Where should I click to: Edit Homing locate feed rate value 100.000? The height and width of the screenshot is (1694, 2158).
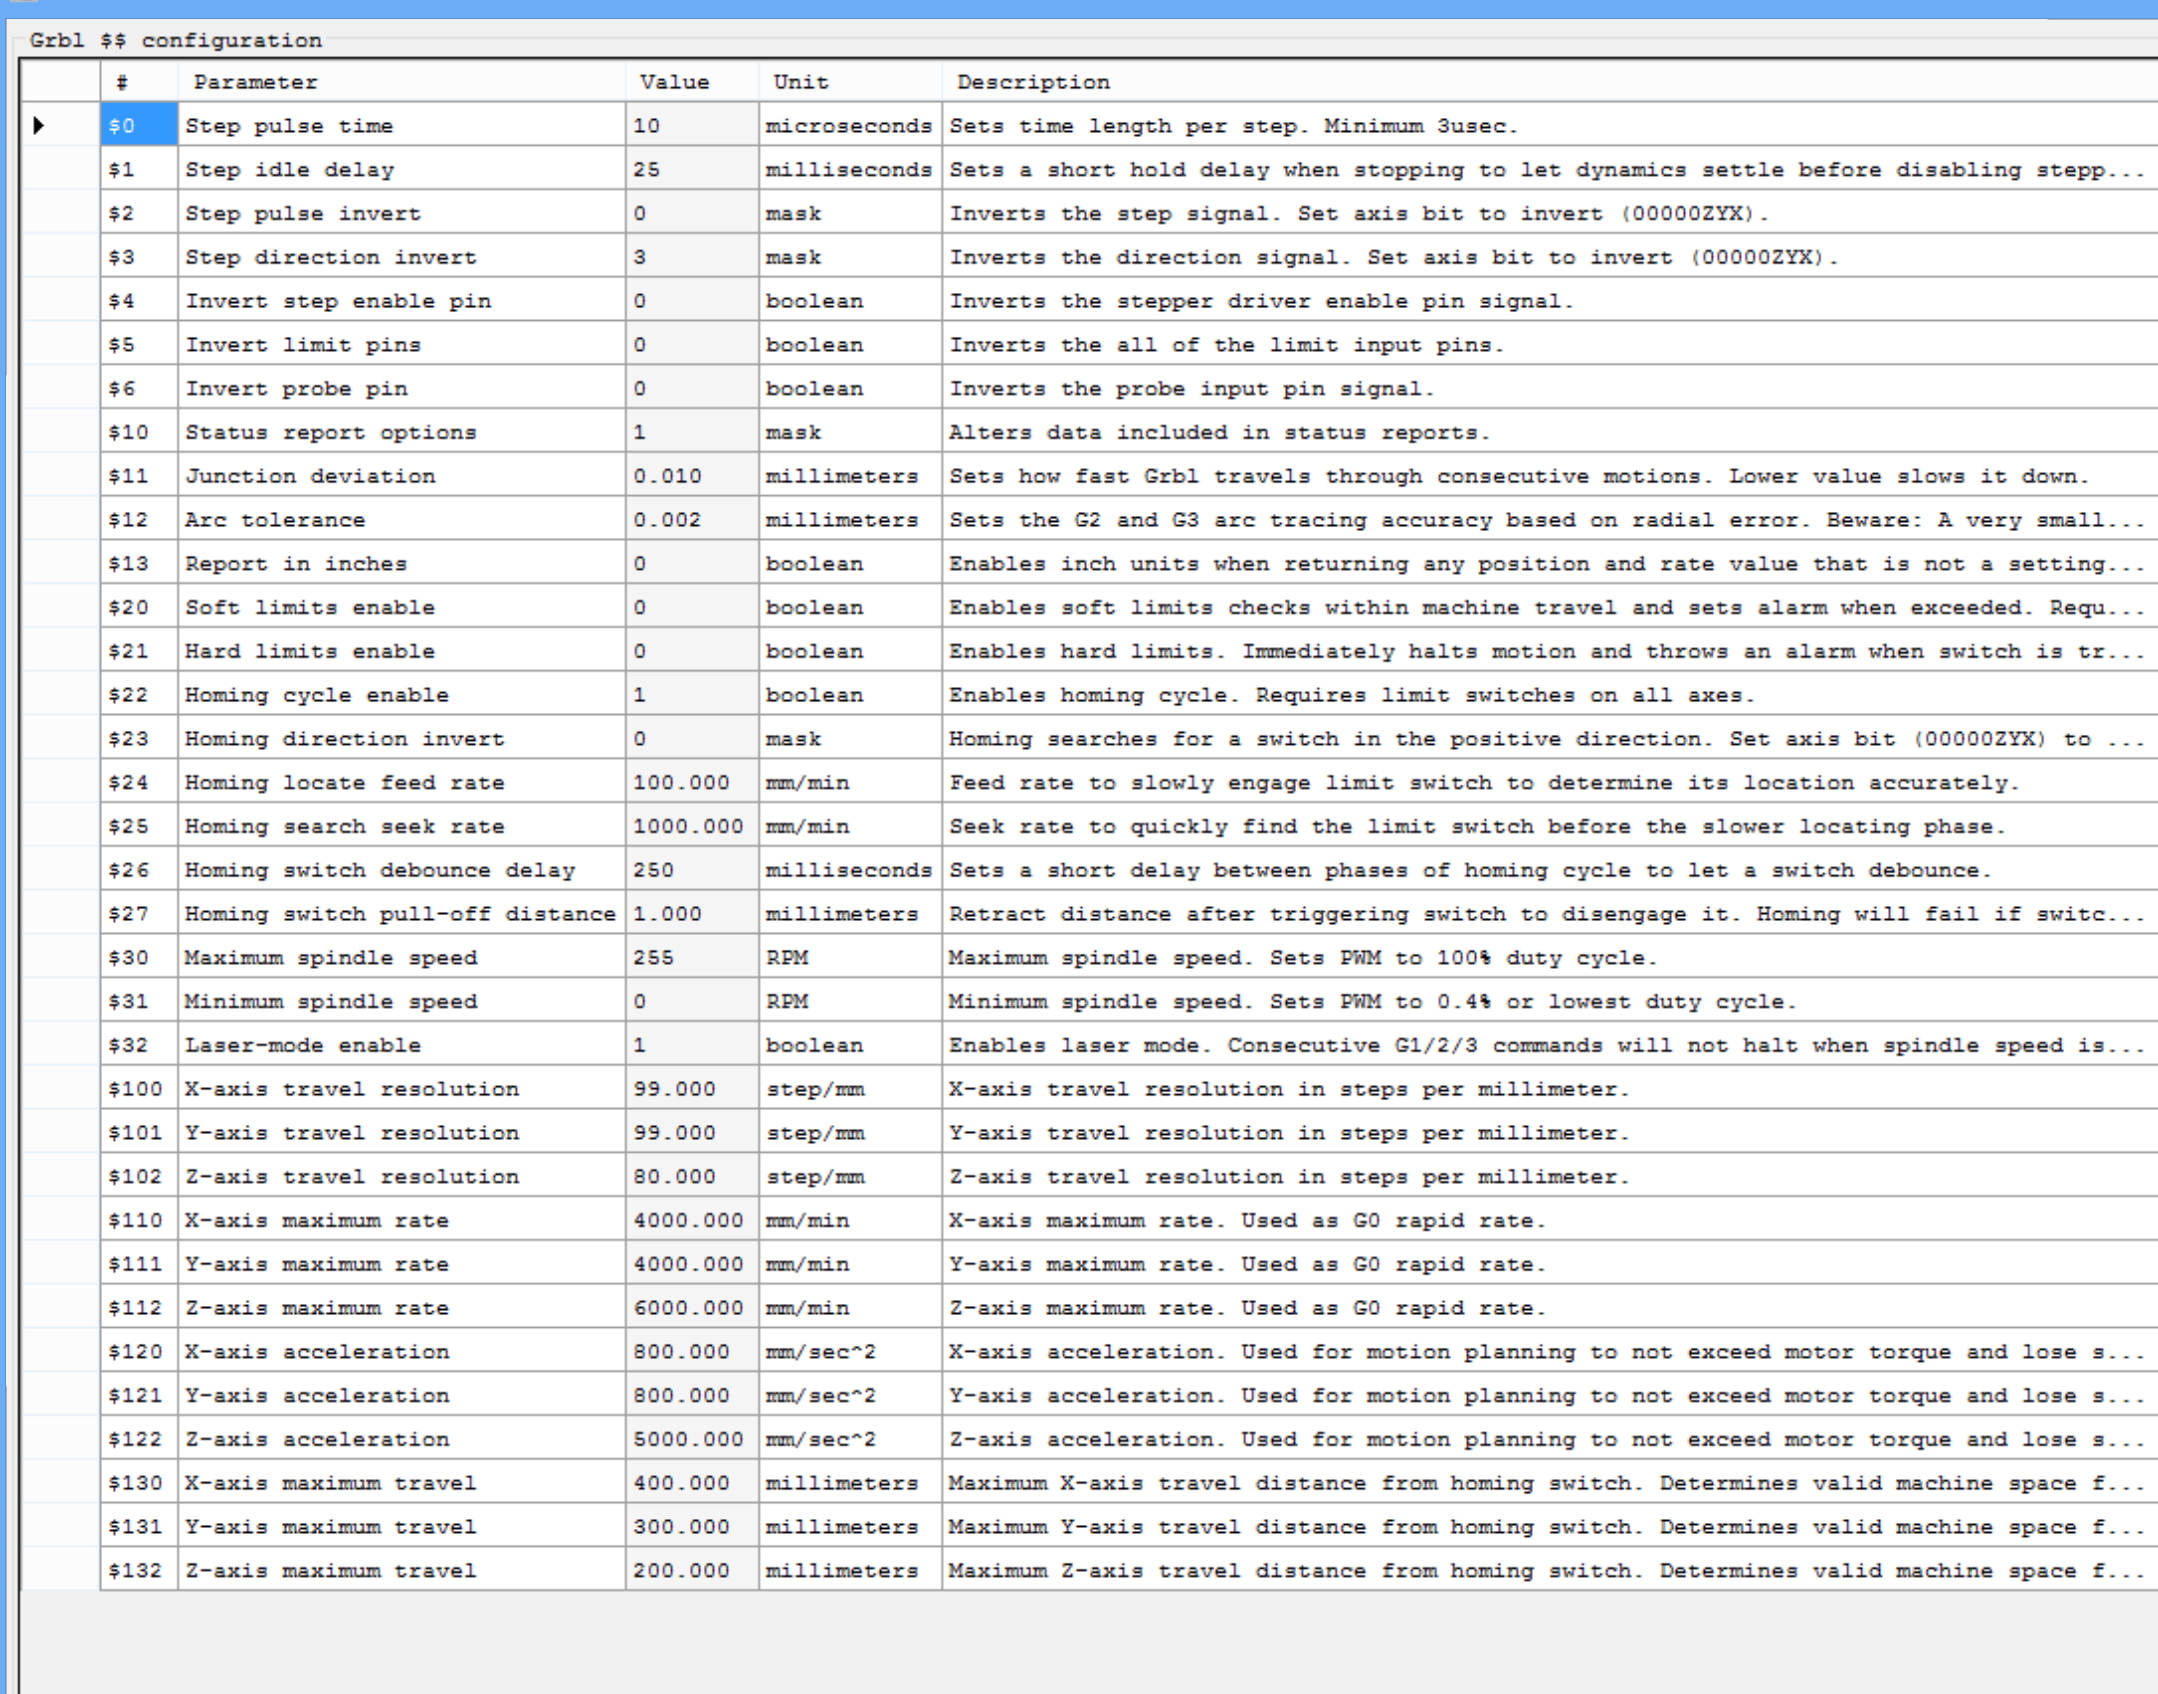(x=692, y=783)
